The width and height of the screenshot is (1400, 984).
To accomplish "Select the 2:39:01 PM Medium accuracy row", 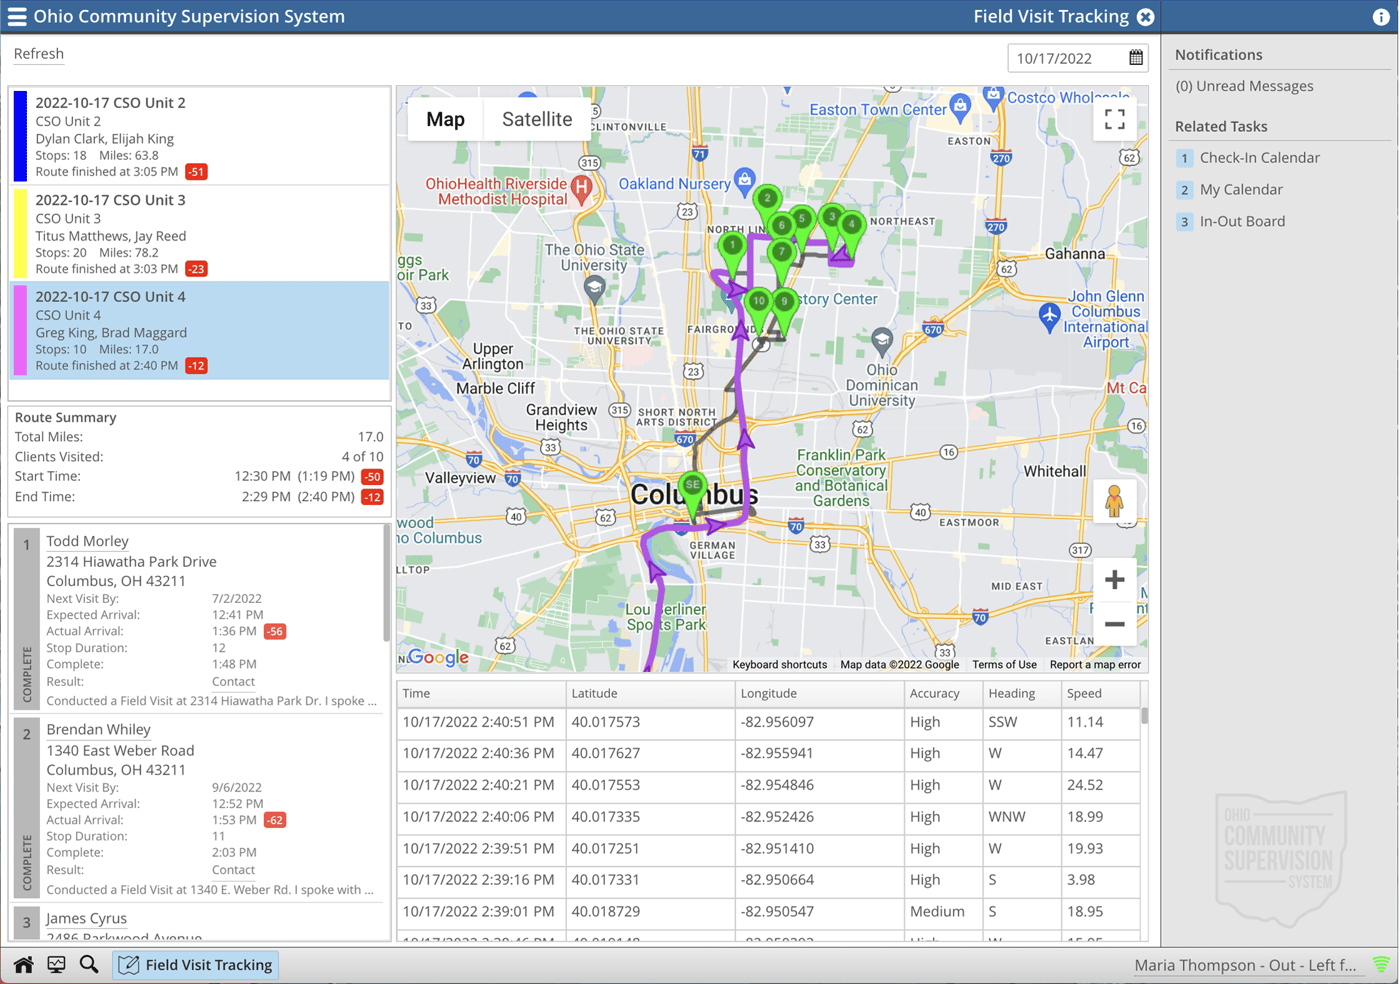I will click(x=769, y=912).
